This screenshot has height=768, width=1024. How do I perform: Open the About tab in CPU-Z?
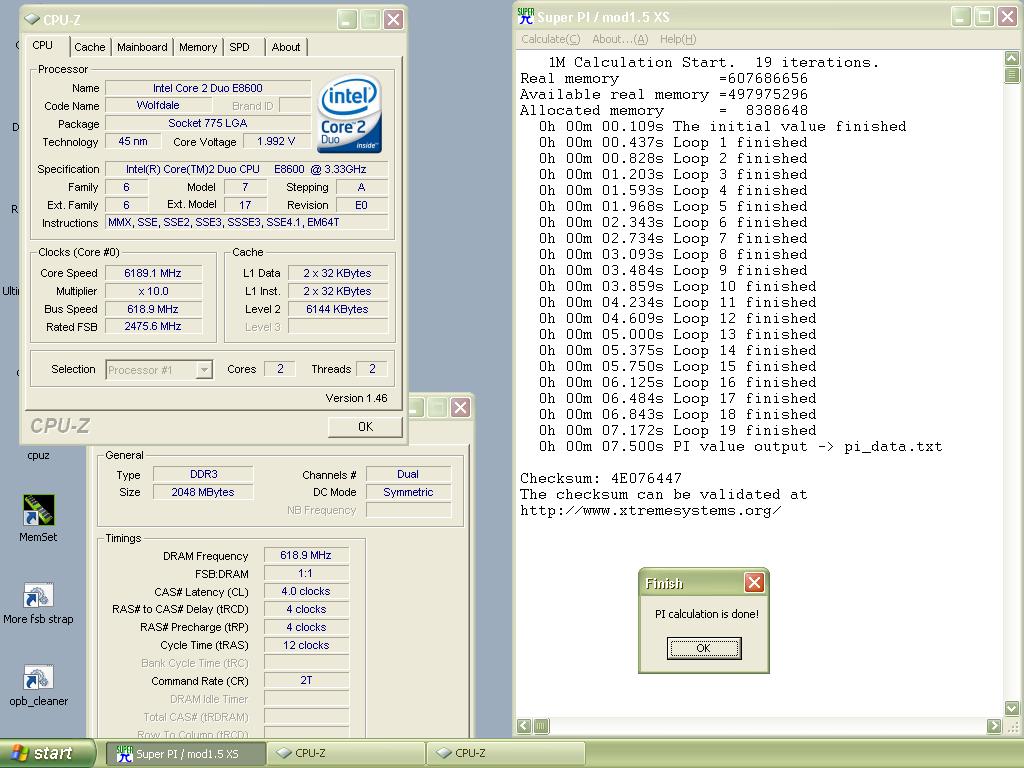285,47
